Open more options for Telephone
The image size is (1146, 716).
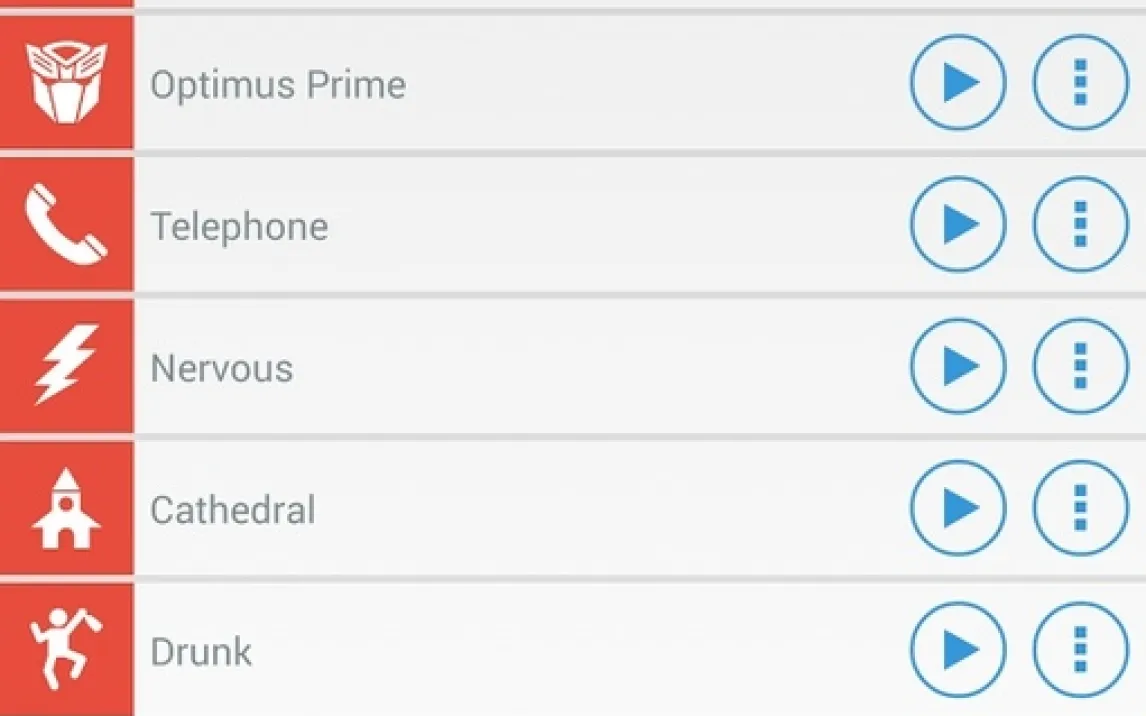pyautogui.click(x=1080, y=226)
